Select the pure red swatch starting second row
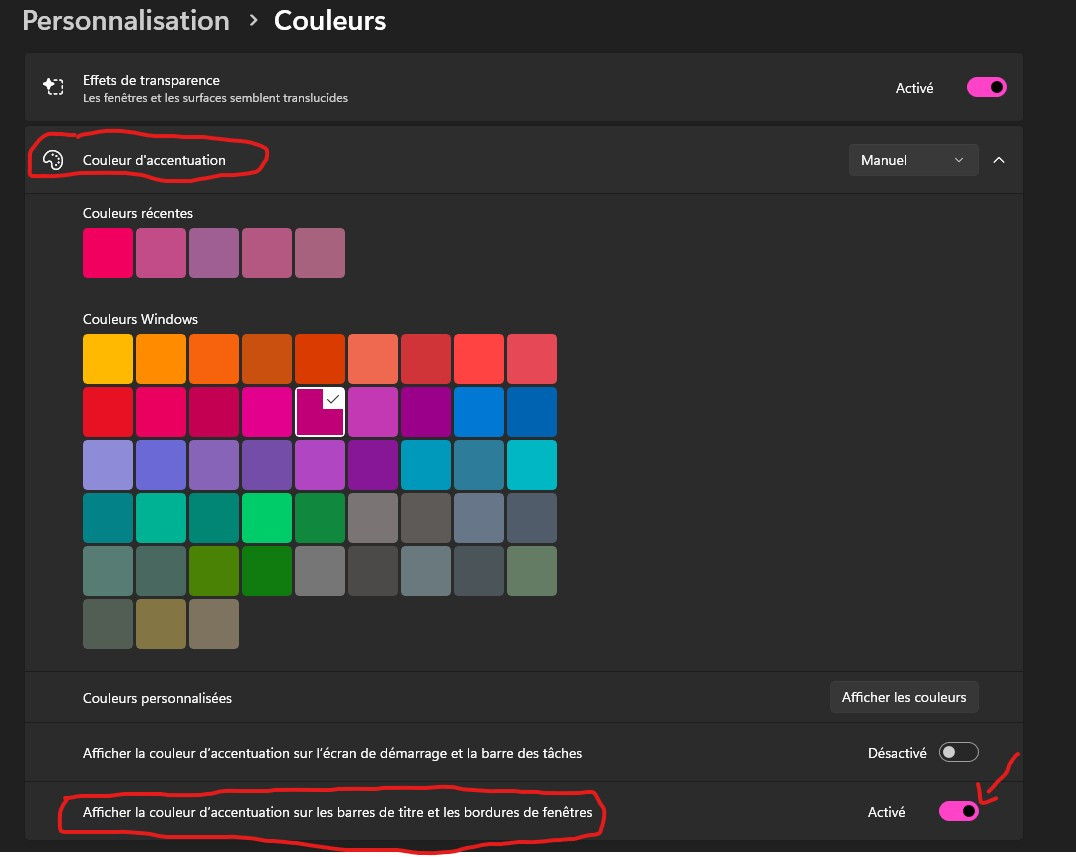The width and height of the screenshot is (1076, 857). pyautogui.click(x=108, y=412)
